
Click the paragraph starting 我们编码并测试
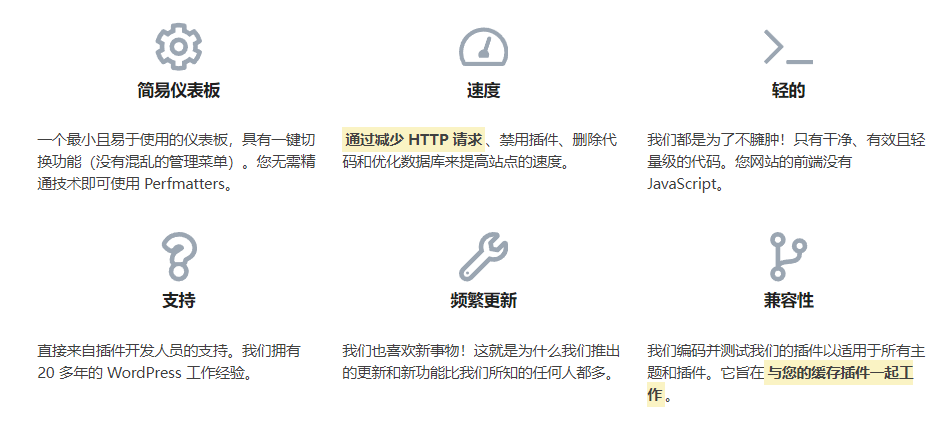pos(780,351)
